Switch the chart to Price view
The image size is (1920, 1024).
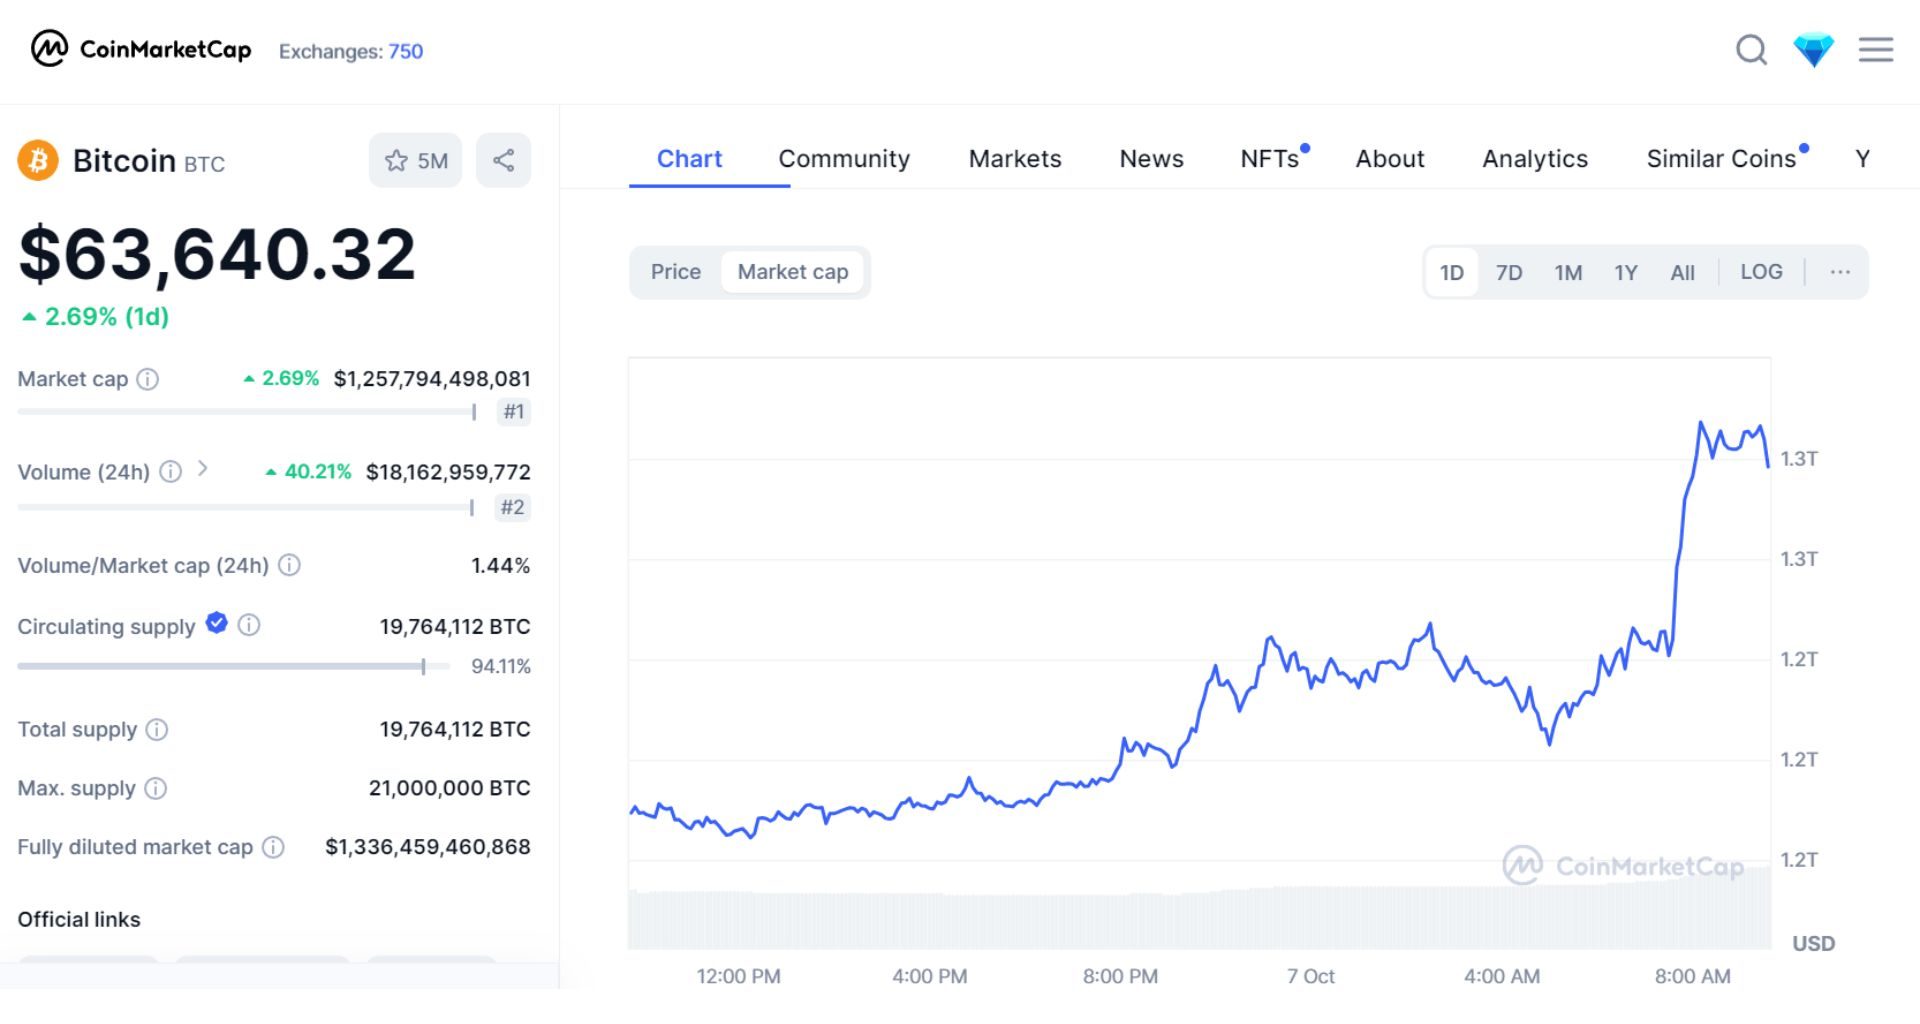pyautogui.click(x=675, y=271)
